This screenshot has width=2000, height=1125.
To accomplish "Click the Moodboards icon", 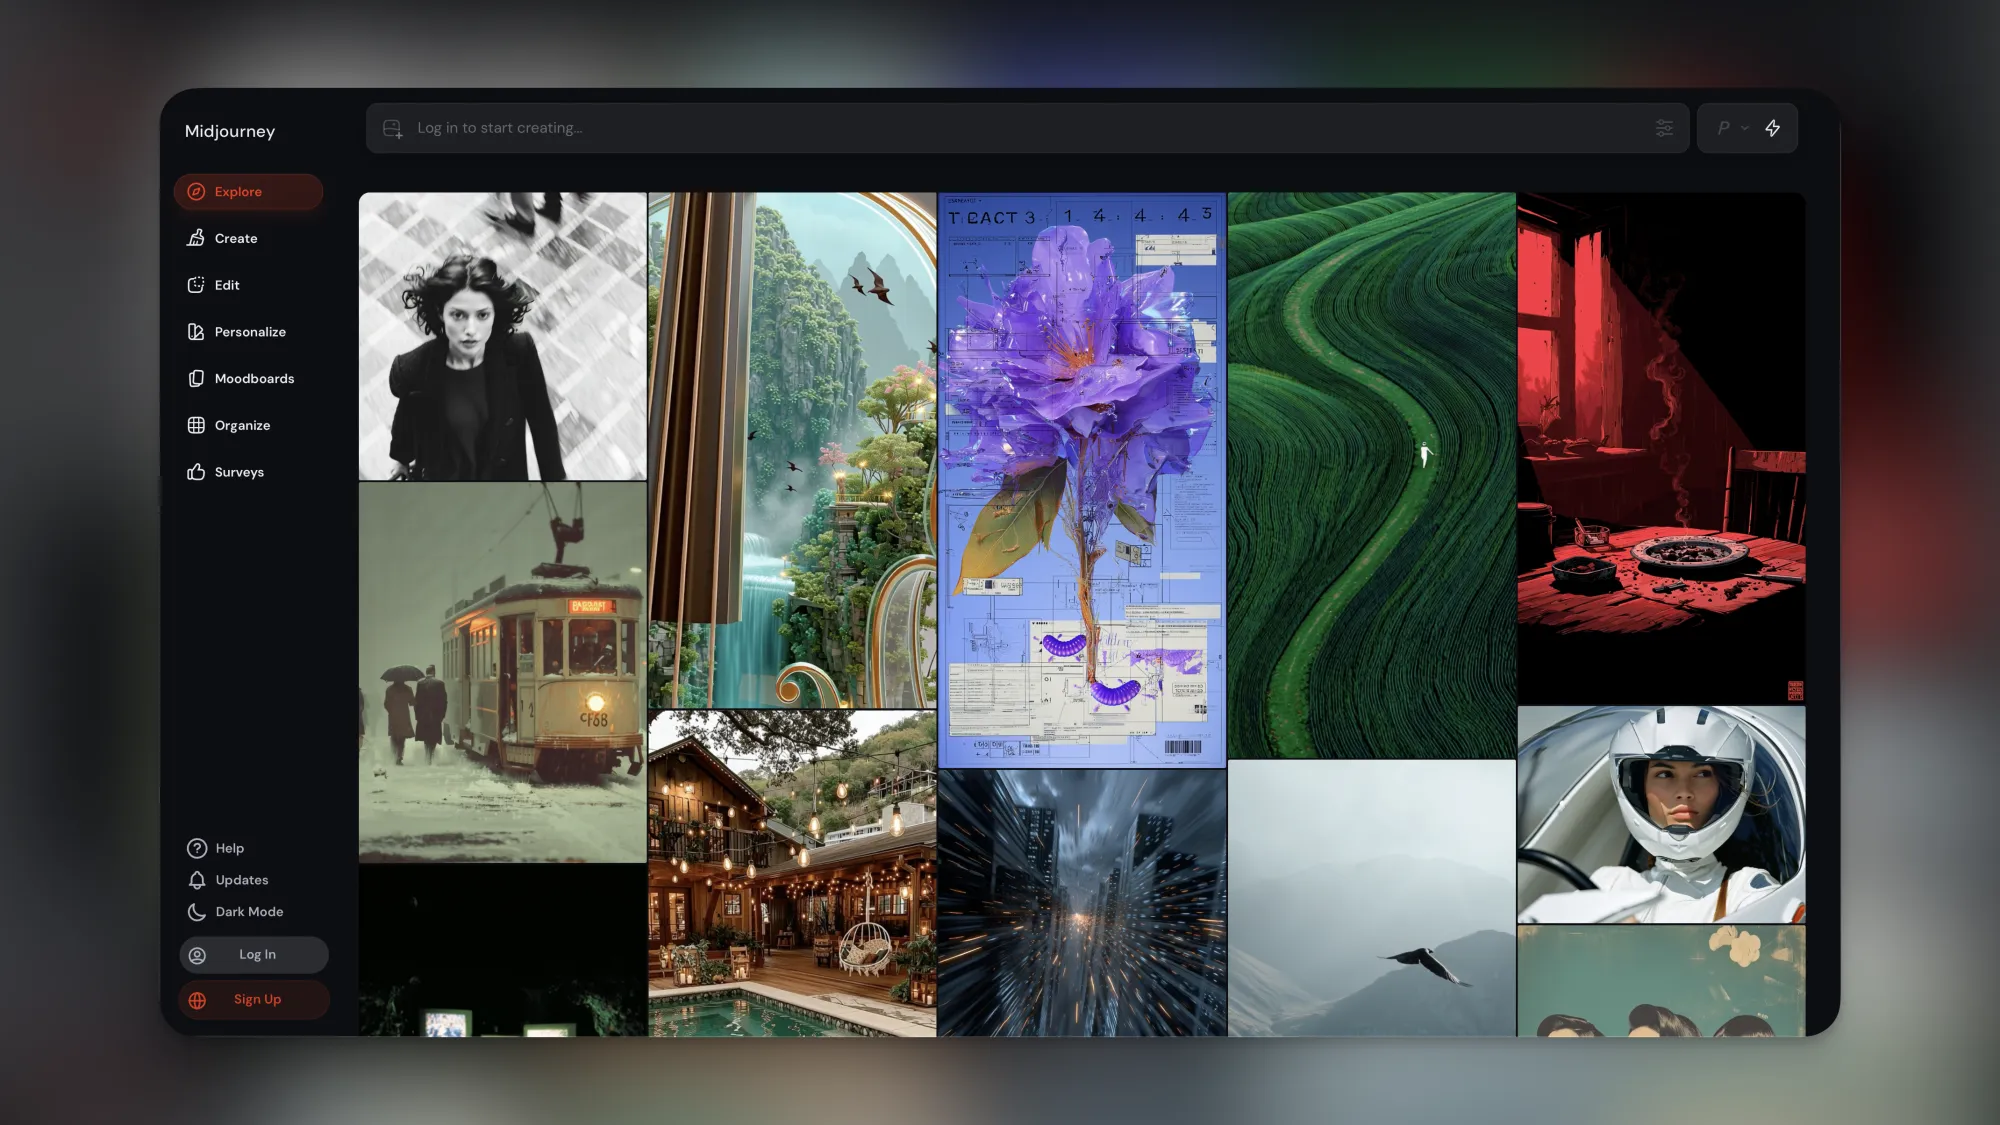I will (196, 378).
